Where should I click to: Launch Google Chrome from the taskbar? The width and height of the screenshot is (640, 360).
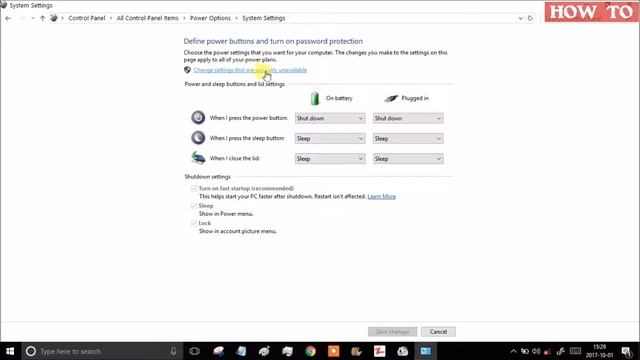coord(311,351)
